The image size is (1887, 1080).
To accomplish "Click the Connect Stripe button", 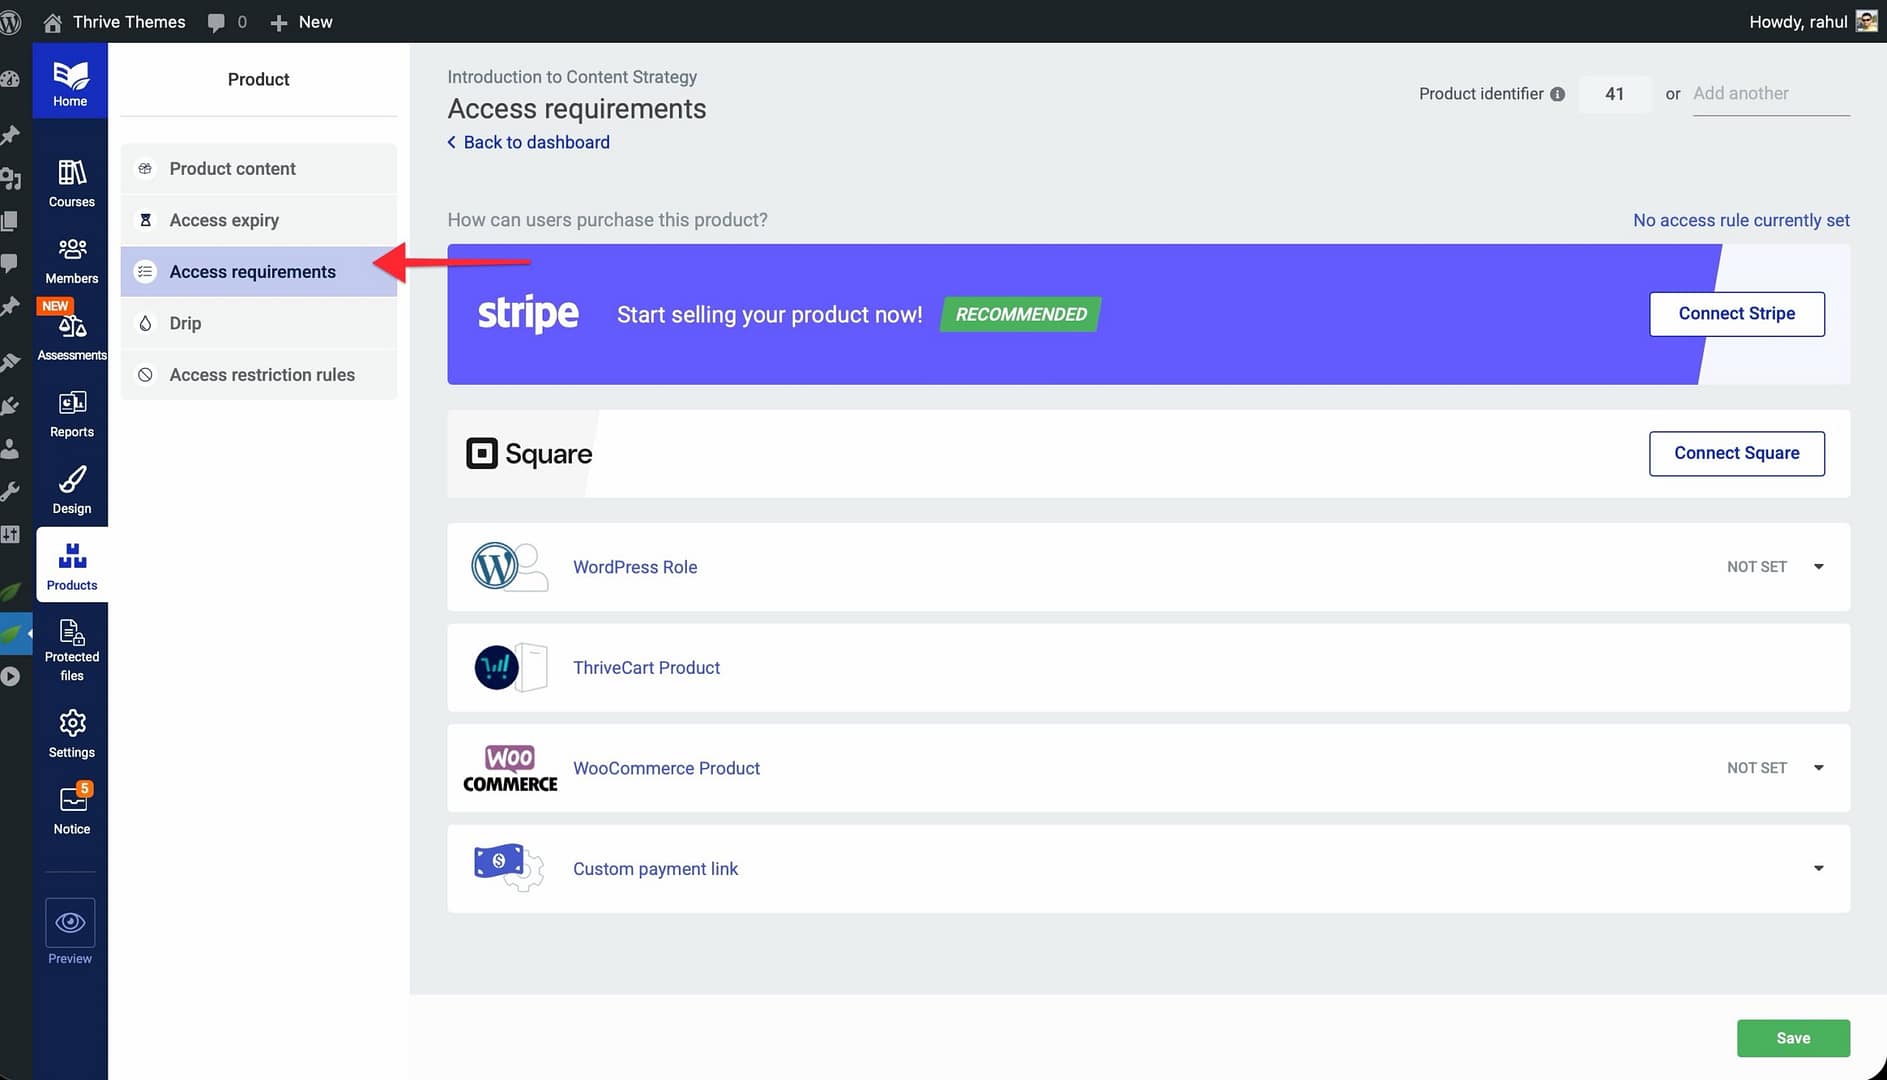I will [x=1736, y=314].
